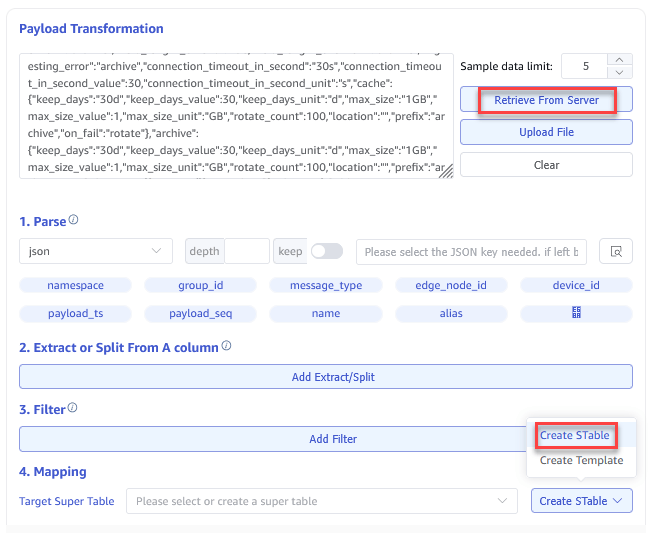Click the grid icon tag after alias
The width and height of the screenshot is (653, 533).
click(x=576, y=313)
